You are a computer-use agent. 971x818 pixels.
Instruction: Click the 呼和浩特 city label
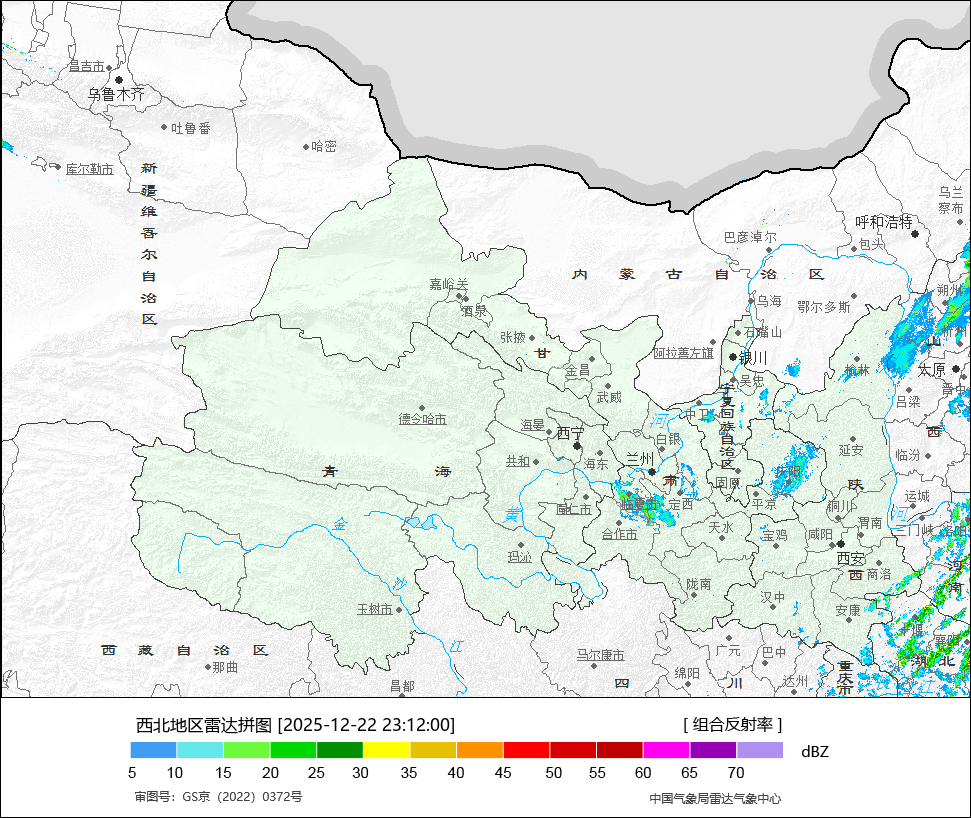[884, 222]
